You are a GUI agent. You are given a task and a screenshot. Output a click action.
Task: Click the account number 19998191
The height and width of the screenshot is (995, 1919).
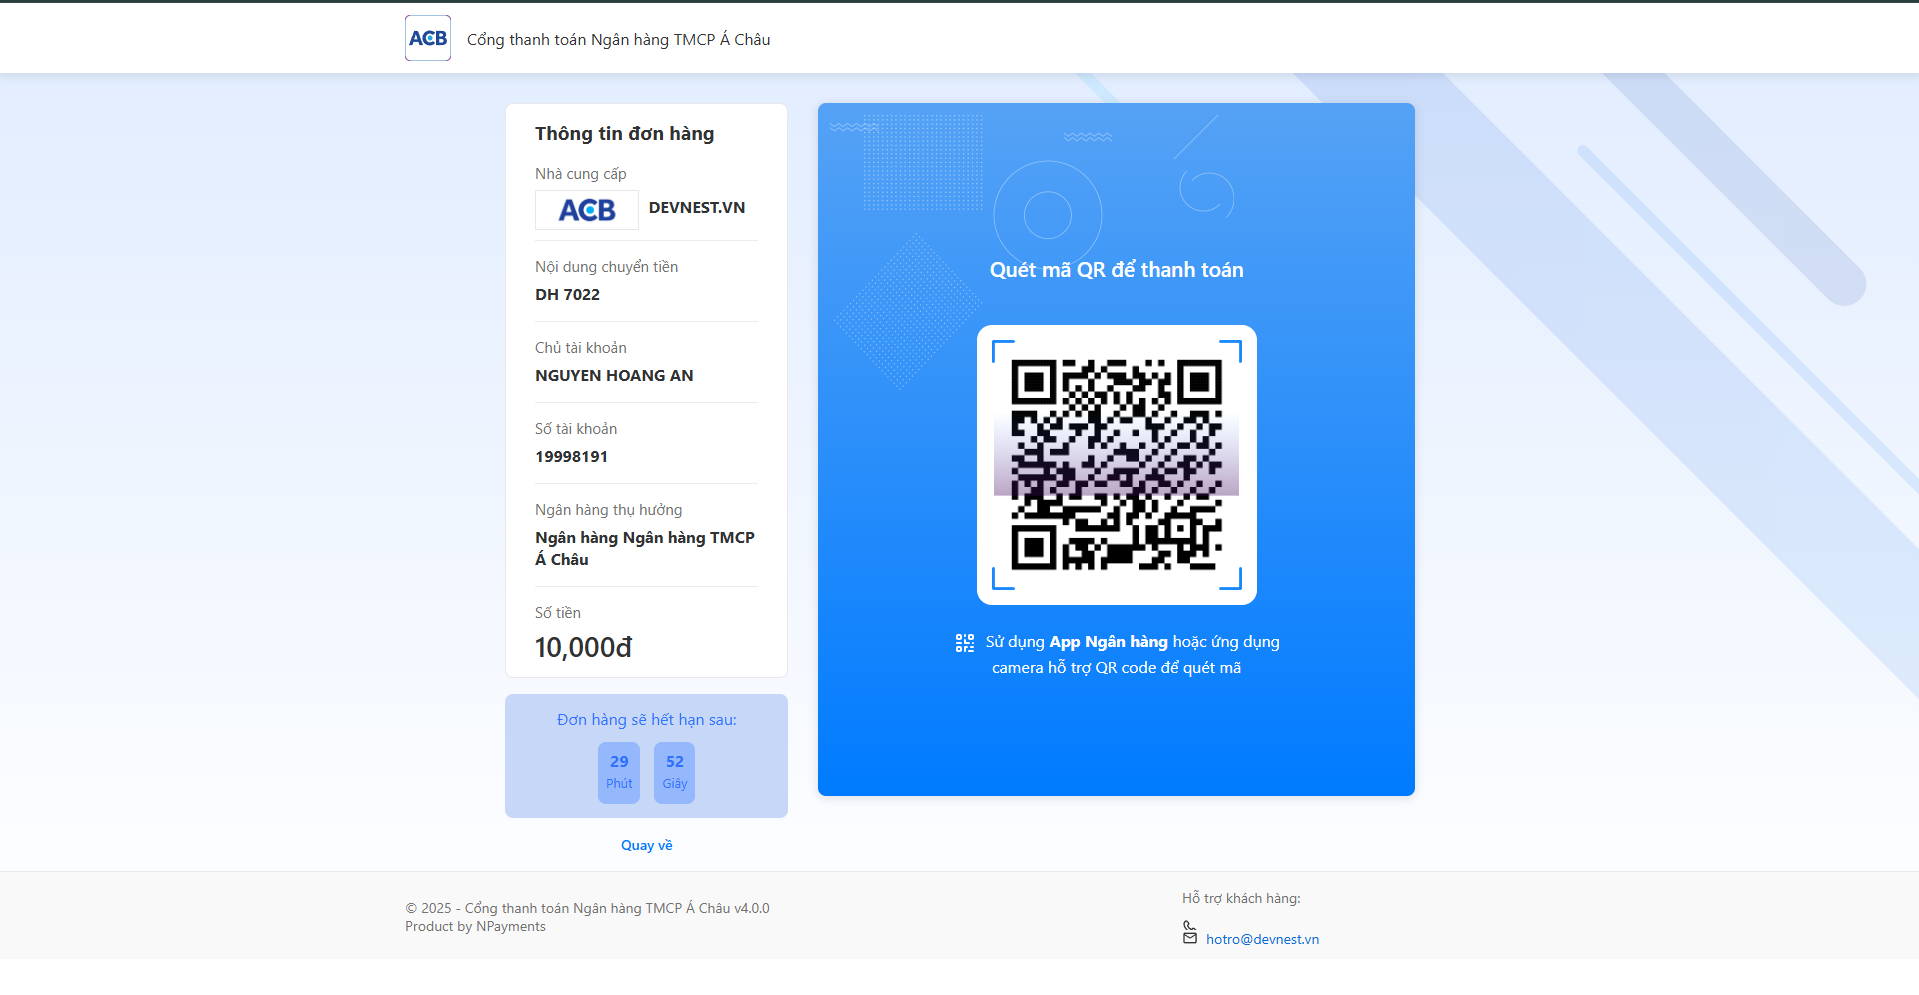[x=571, y=456]
